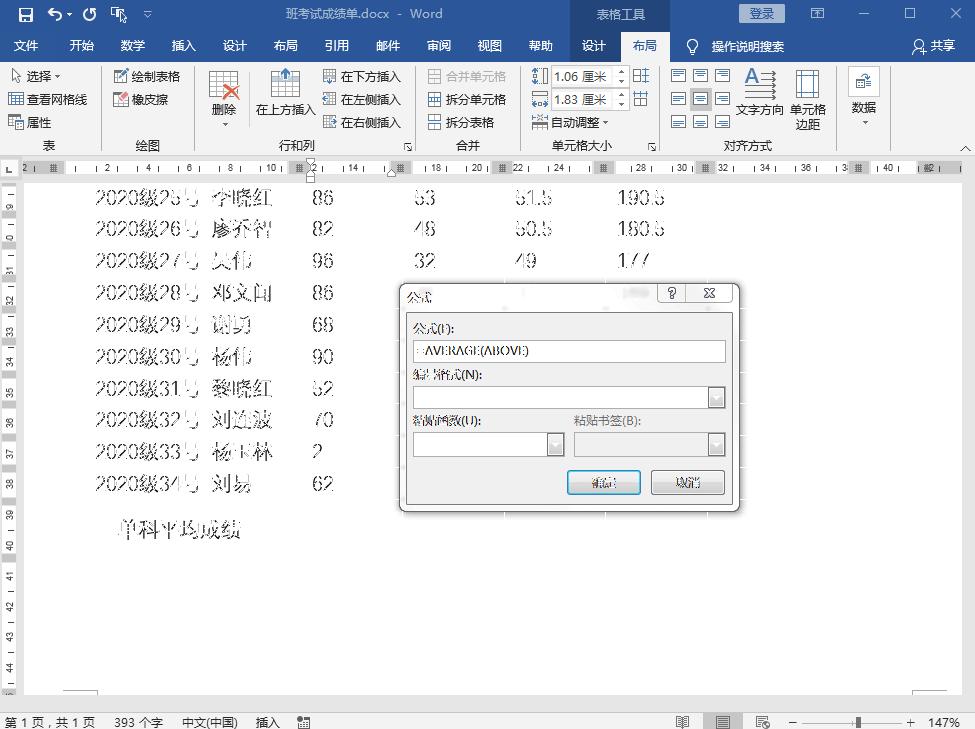
Task: Click 在上方插入
Action: (285, 93)
